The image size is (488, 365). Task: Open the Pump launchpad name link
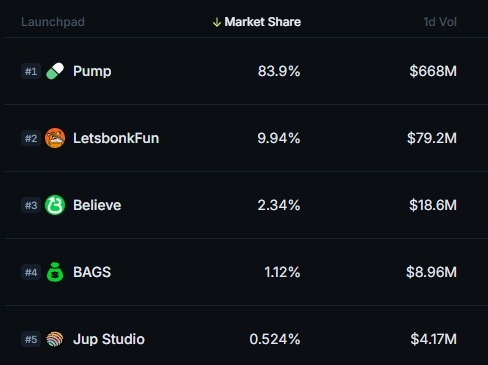click(92, 72)
